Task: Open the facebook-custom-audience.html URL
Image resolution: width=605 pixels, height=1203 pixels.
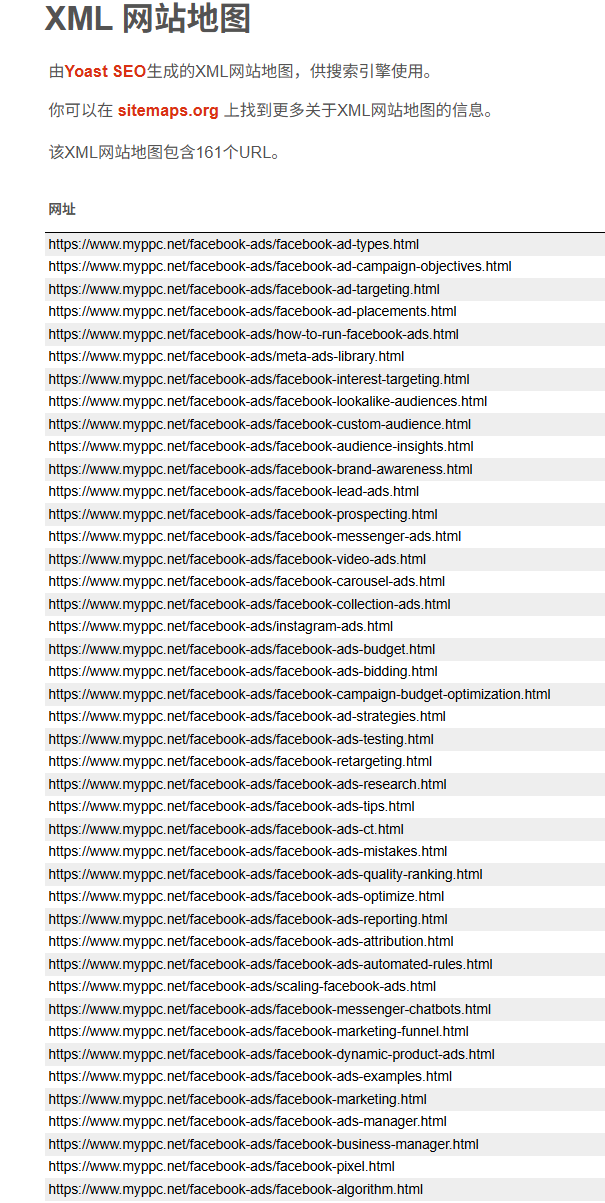Action: point(260,424)
